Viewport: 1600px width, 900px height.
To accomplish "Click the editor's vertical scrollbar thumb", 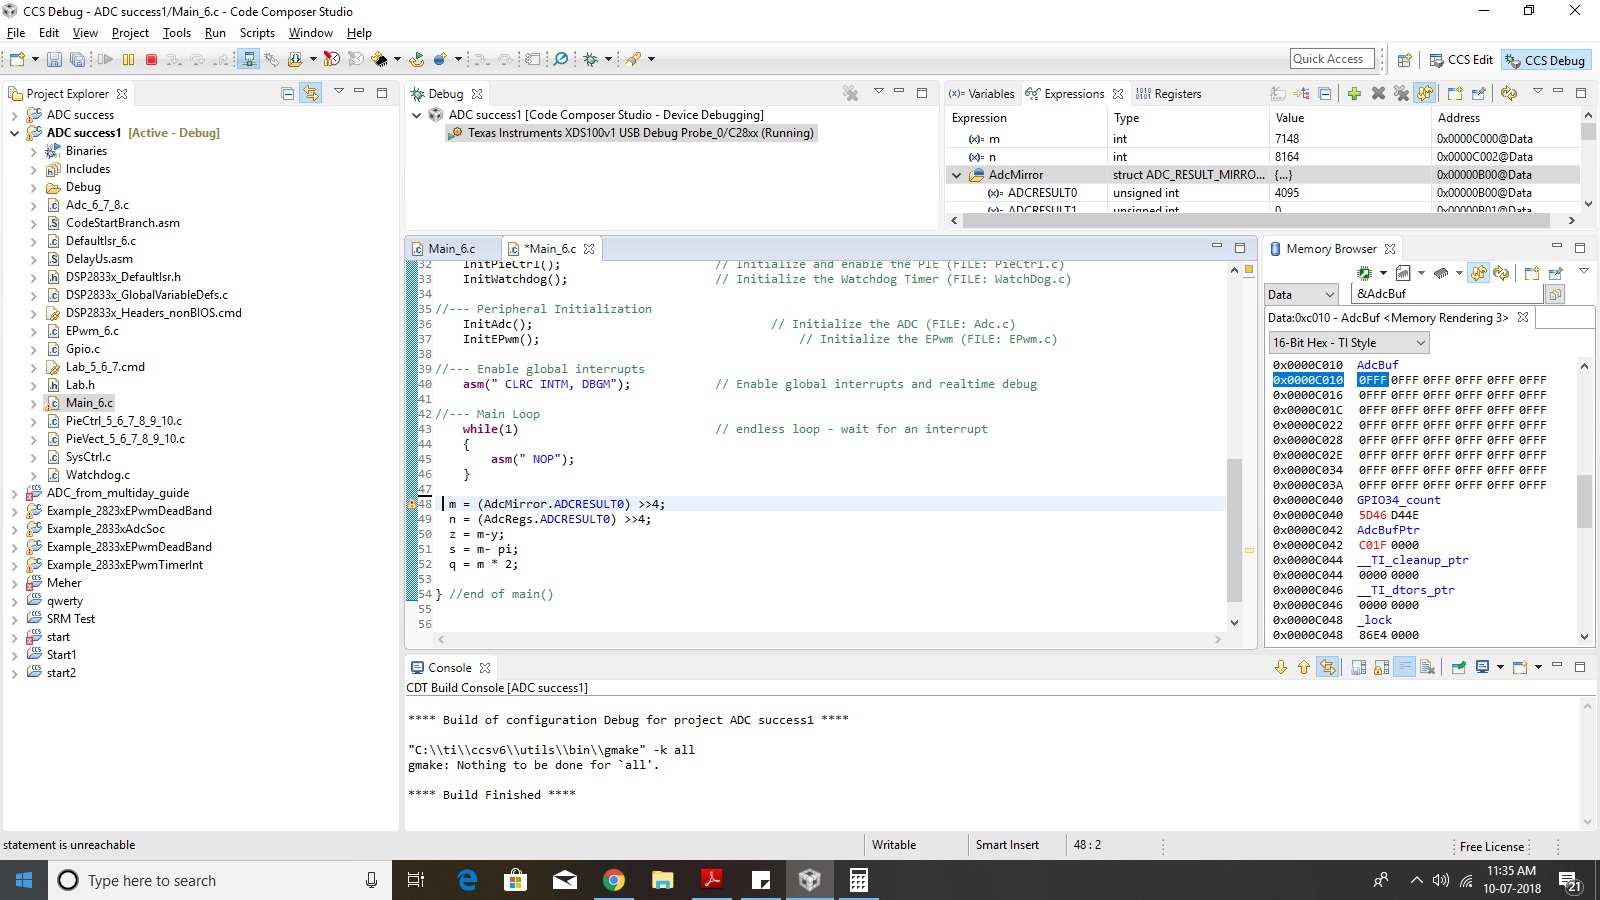I will click(1234, 530).
